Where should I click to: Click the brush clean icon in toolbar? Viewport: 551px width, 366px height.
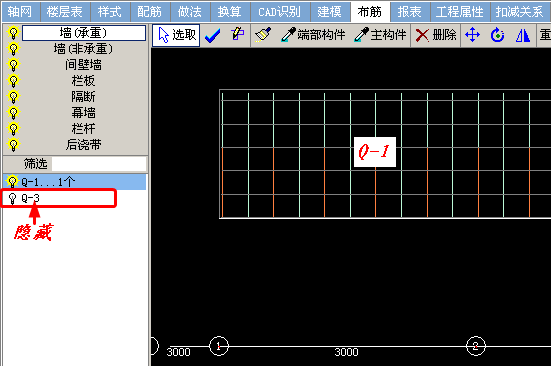263,35
